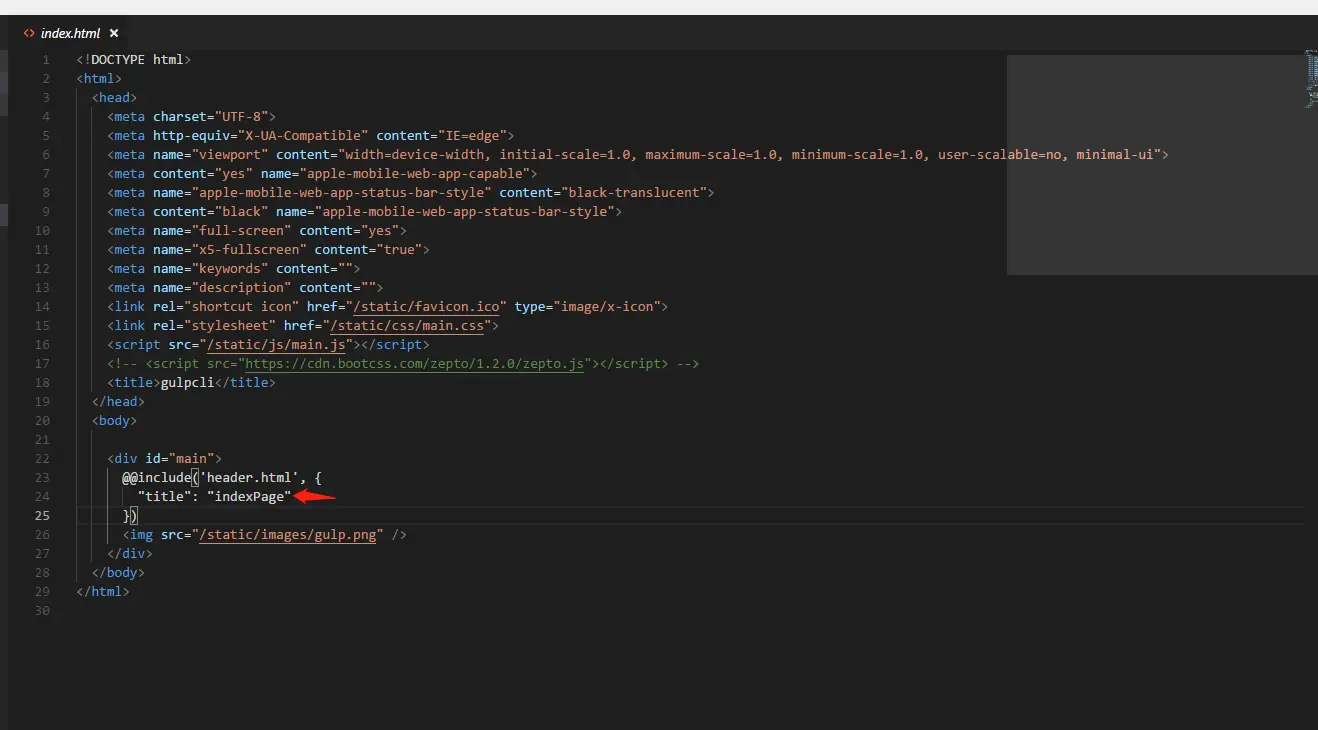The height and width of the screenshot is (730, 1318).
Task: Click the "black-translucent" content value
Action: coord(634,192)
